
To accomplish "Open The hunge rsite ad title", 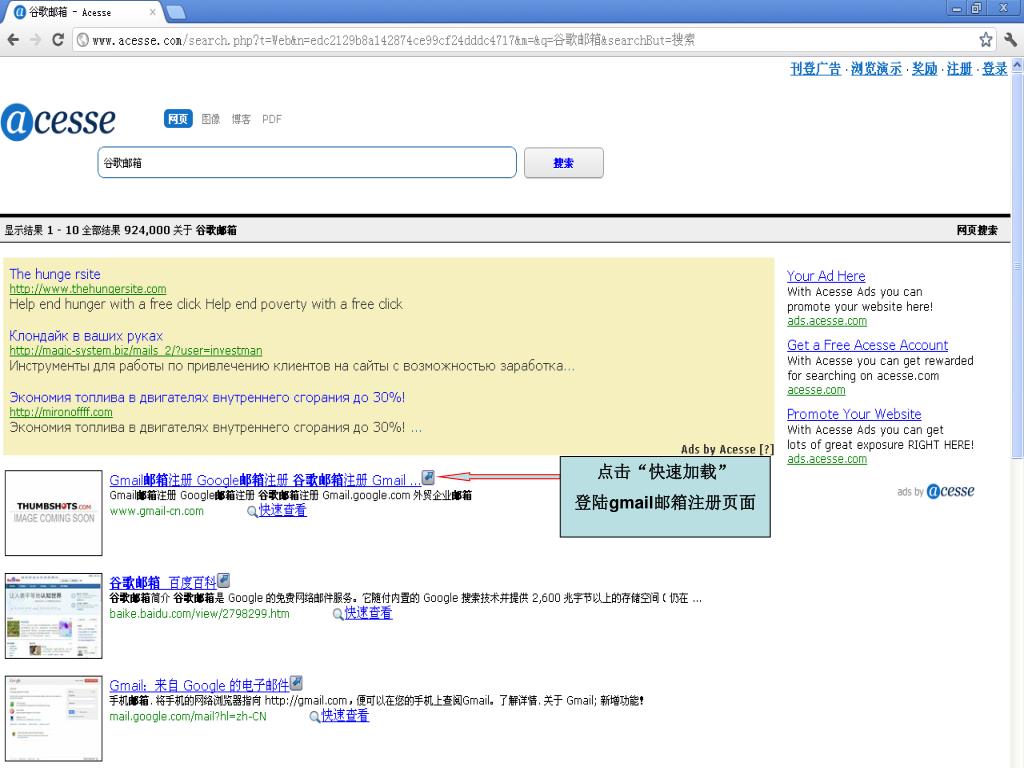I will click(x=55, y=274).
